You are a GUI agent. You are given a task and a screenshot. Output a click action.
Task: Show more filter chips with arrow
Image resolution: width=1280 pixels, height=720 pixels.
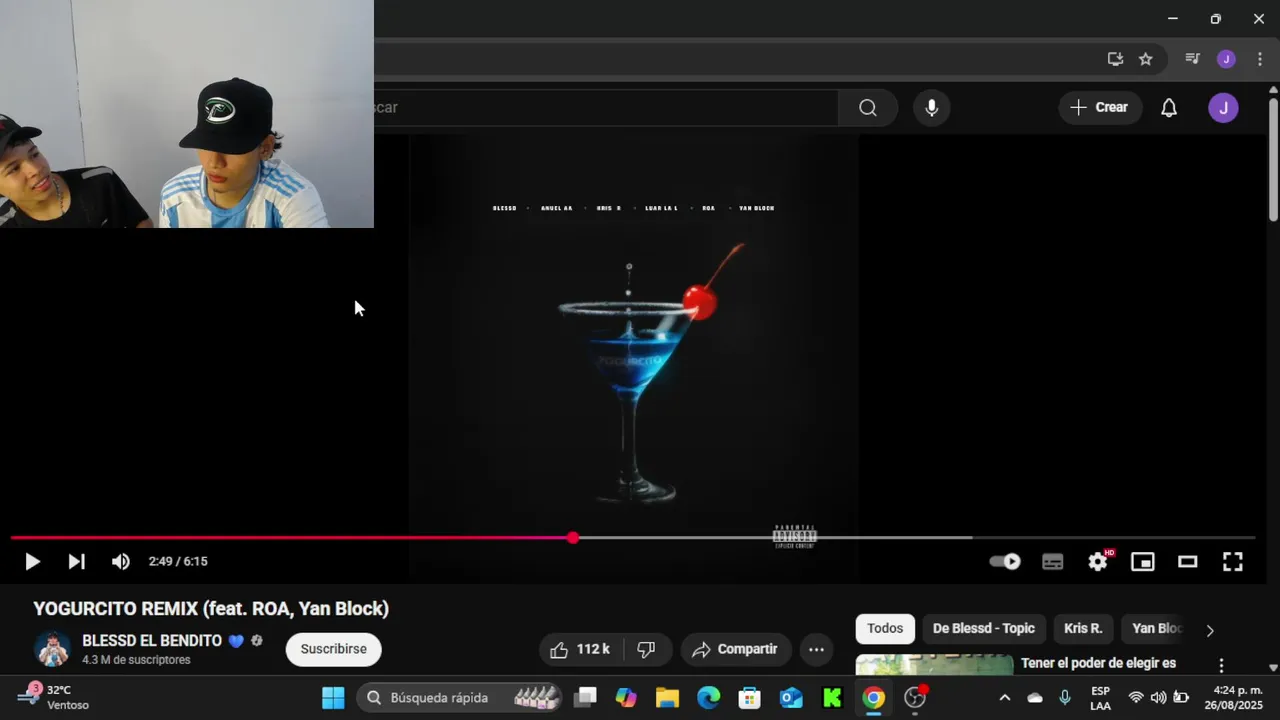click(1210, 630)
